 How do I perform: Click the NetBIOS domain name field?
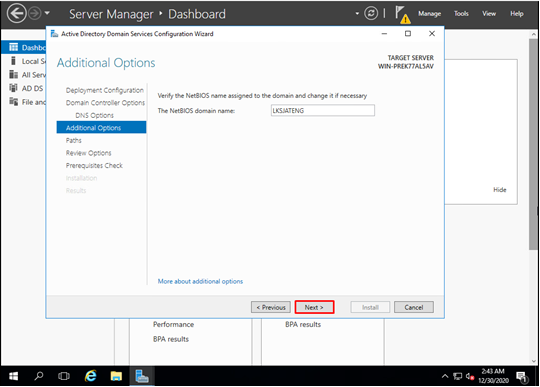(x=323, y=111)
